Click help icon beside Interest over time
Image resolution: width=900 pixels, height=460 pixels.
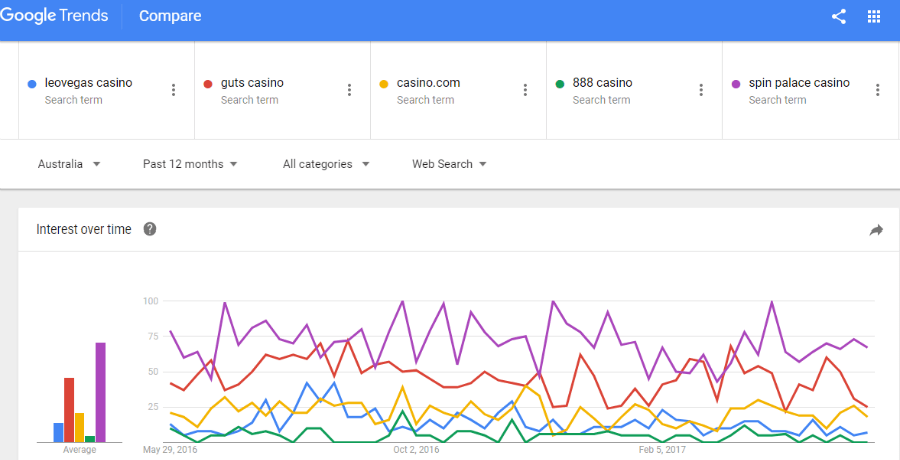point(150,229)
